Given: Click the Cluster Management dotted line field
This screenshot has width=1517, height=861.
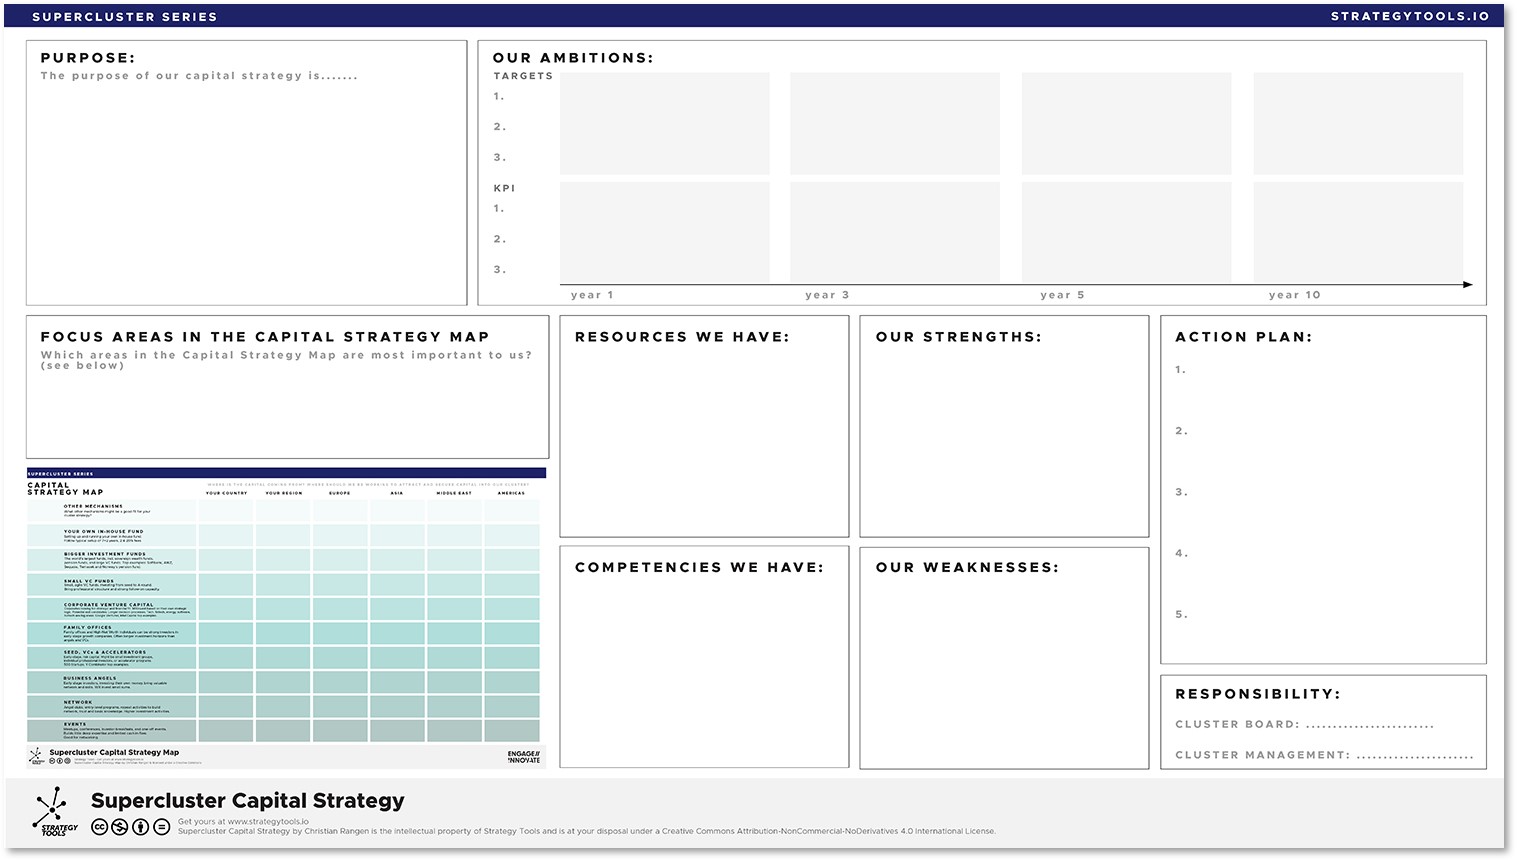Looking at the screenshot, I should (1414, 756).
